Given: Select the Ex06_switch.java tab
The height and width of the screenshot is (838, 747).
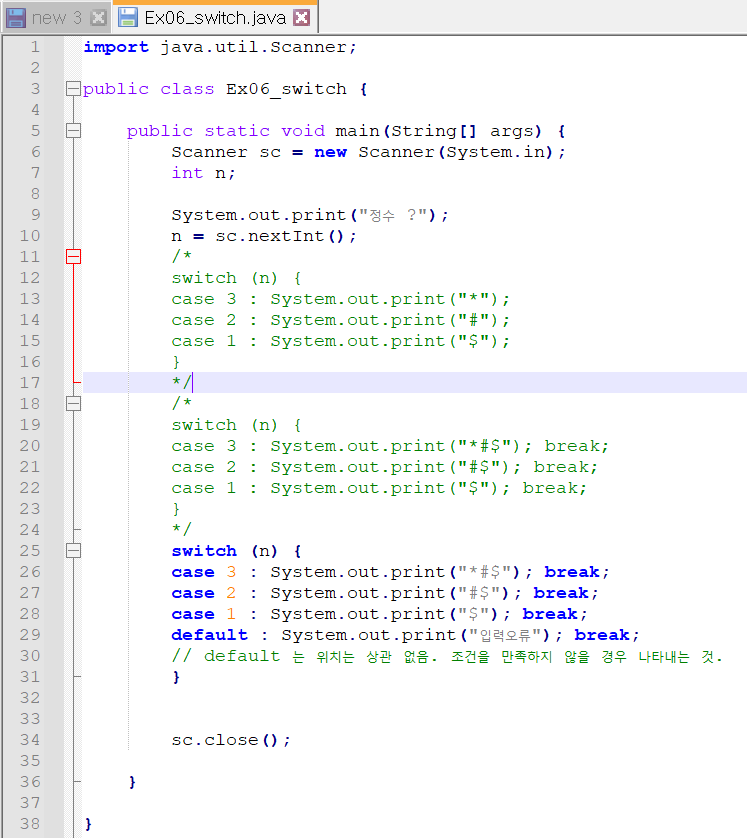Looking at the screenshot, I should 214,18.
